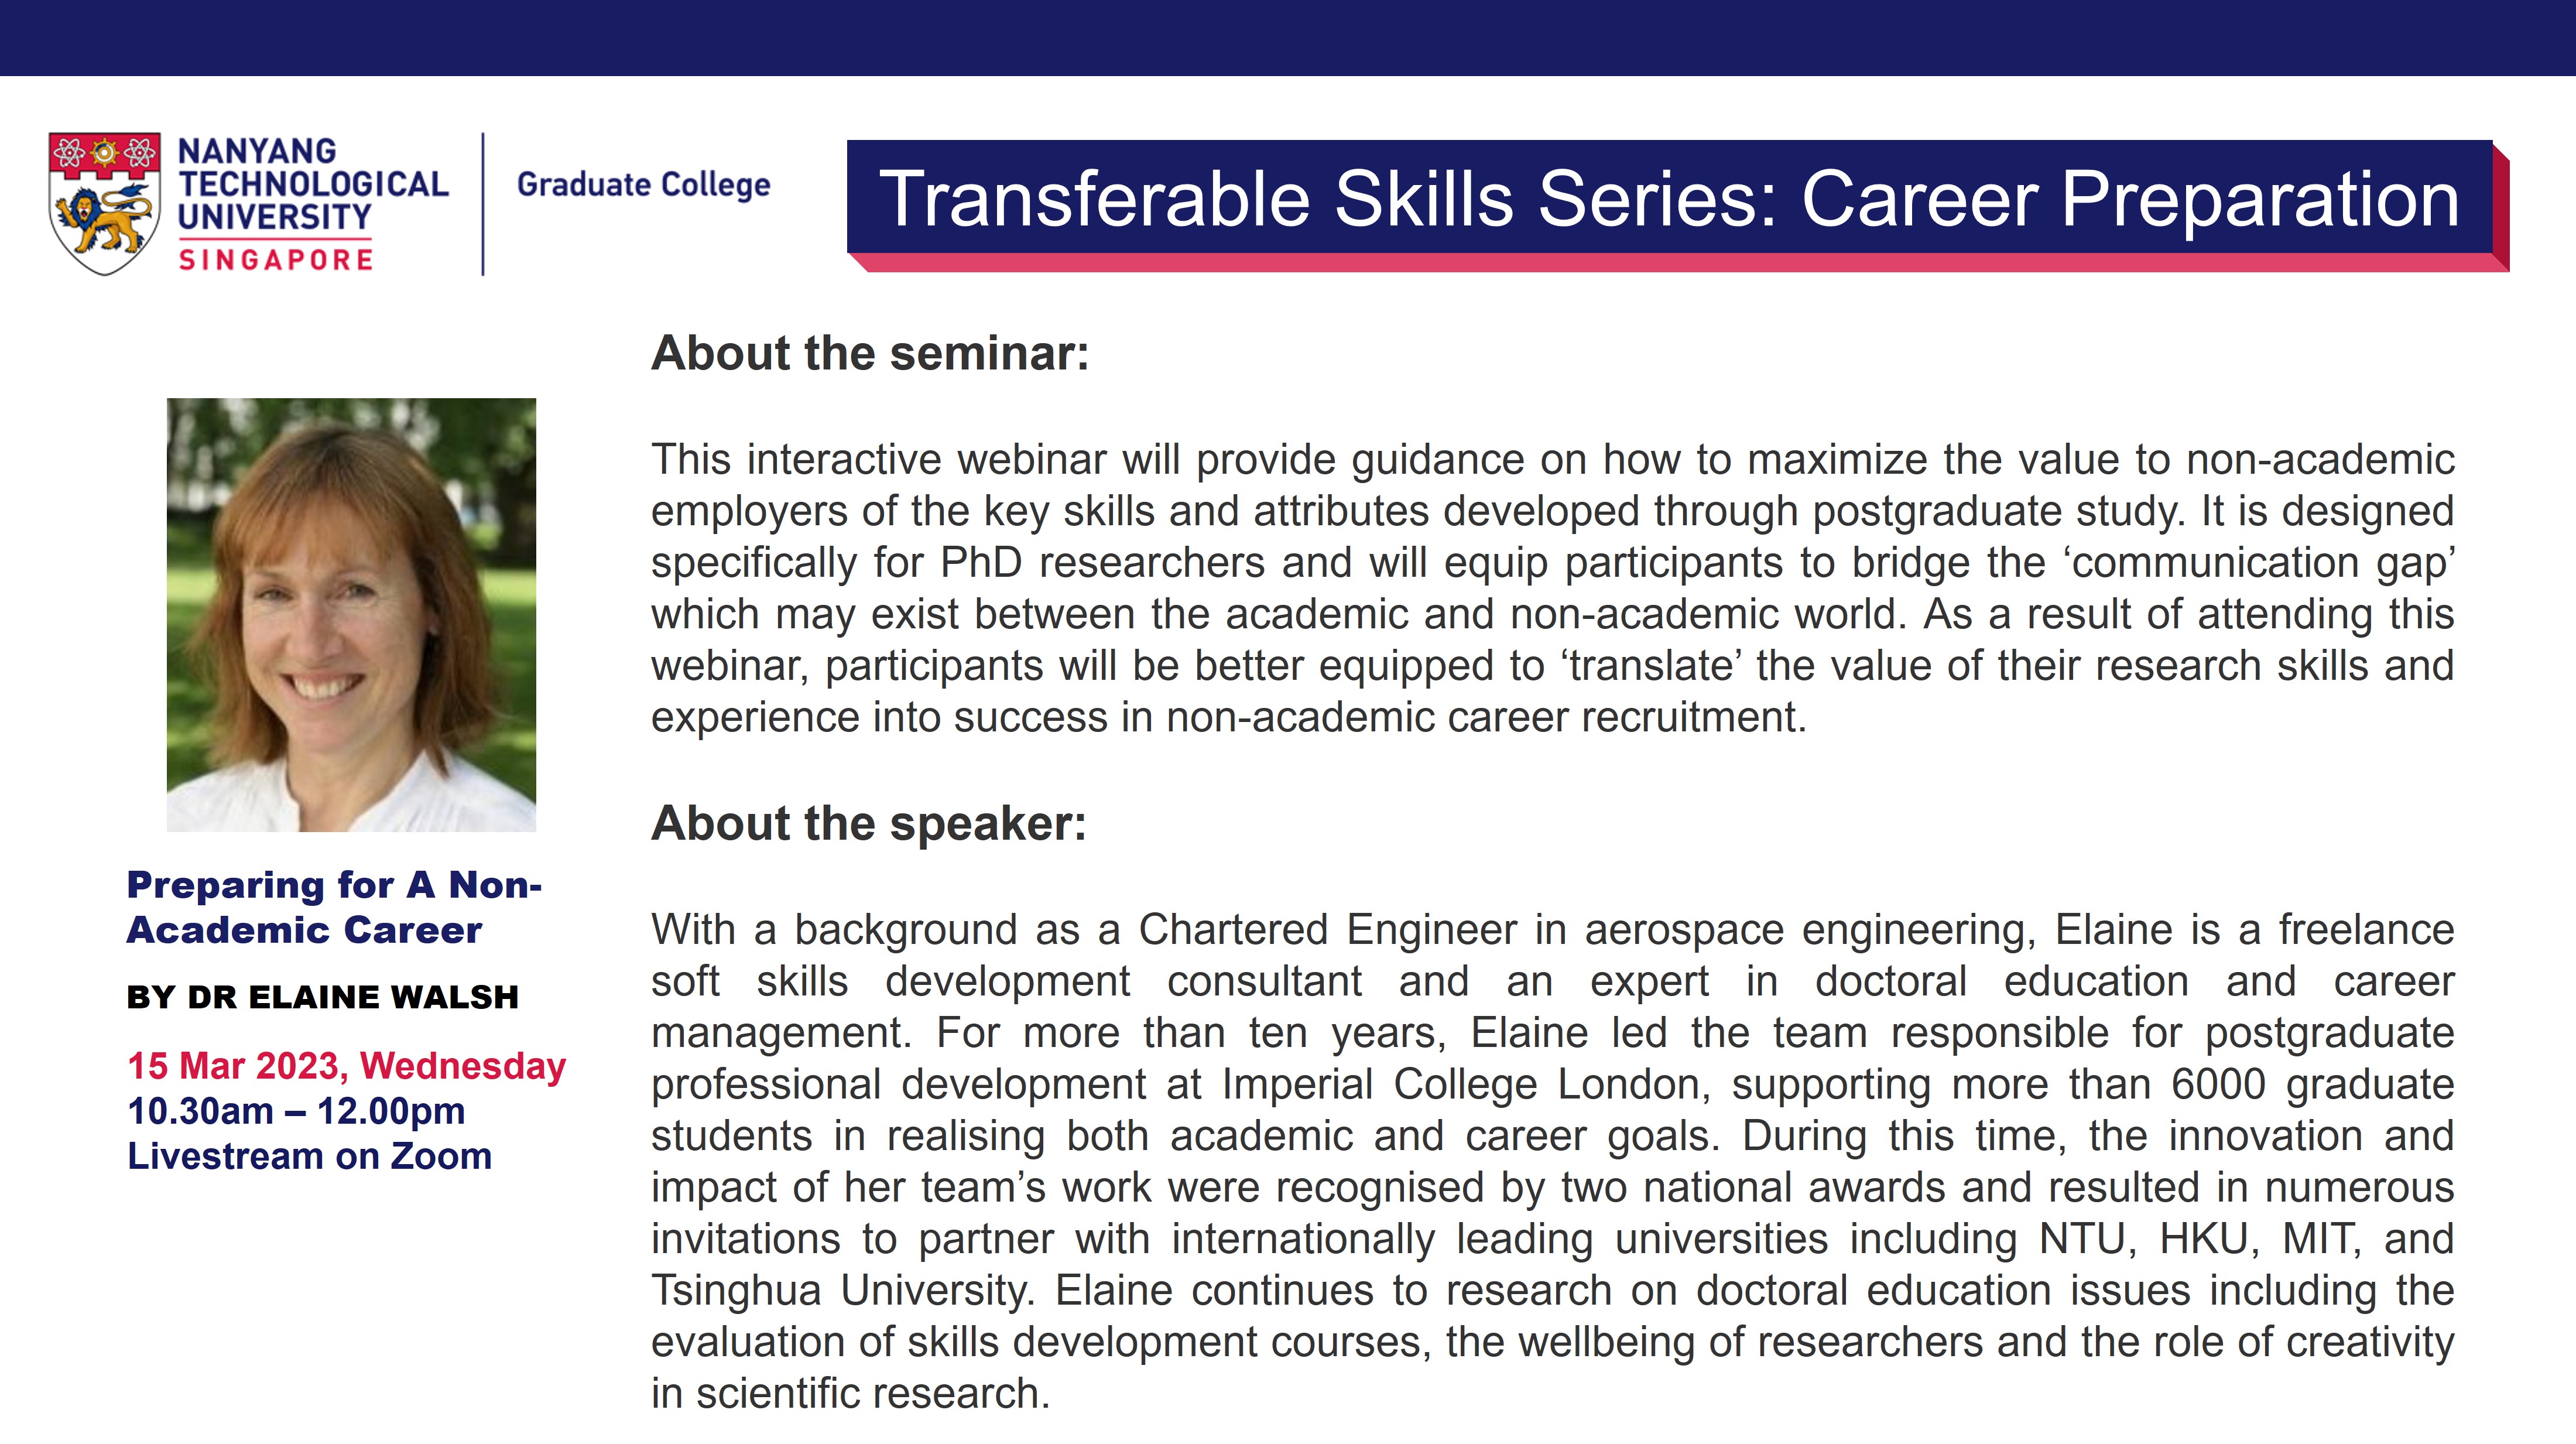Select the Graduate College label
This screenshot has width=2576, height=1444.
[643, 185]
